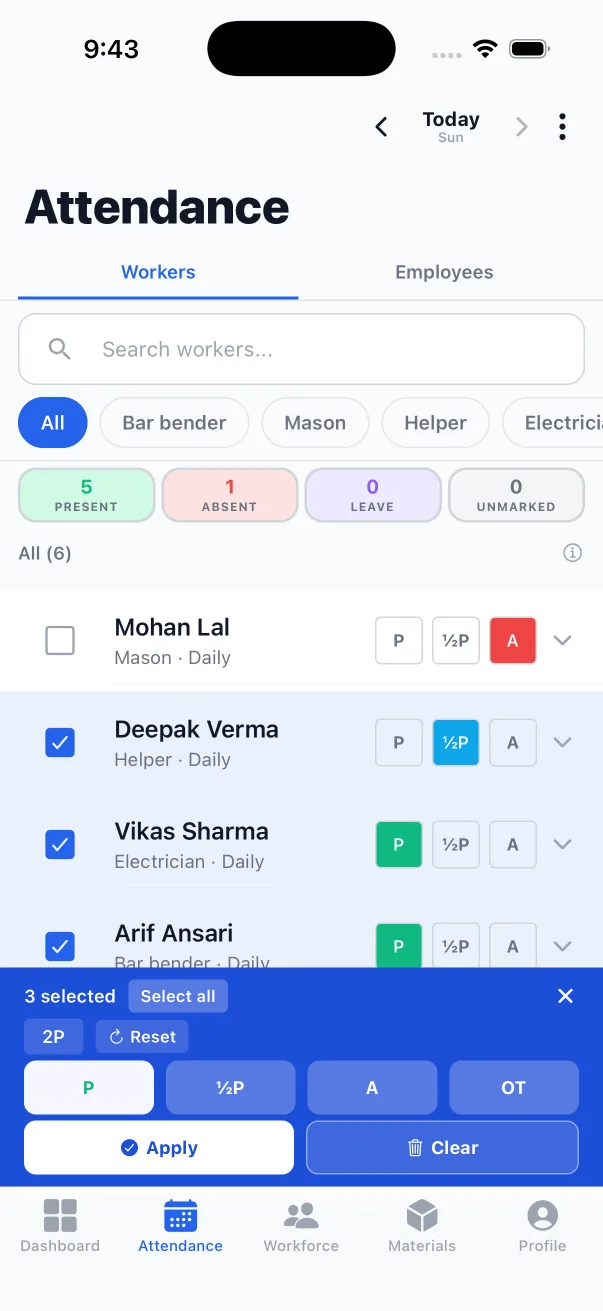Filter workers by Mason chip
This screenshot has height=1311, width=603.
[315, 423]
